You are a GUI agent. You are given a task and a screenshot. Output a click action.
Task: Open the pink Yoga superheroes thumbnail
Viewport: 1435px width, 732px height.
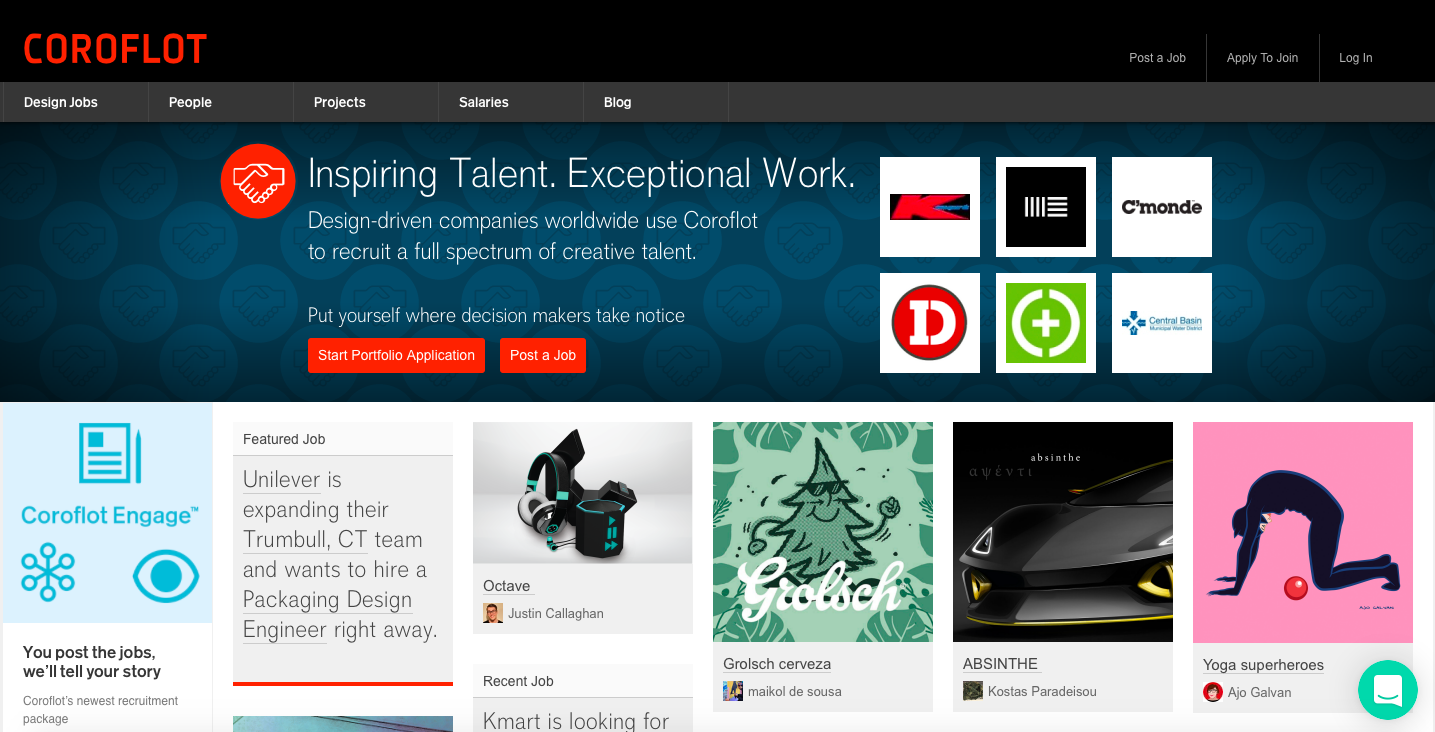[x=1303, y=532]
